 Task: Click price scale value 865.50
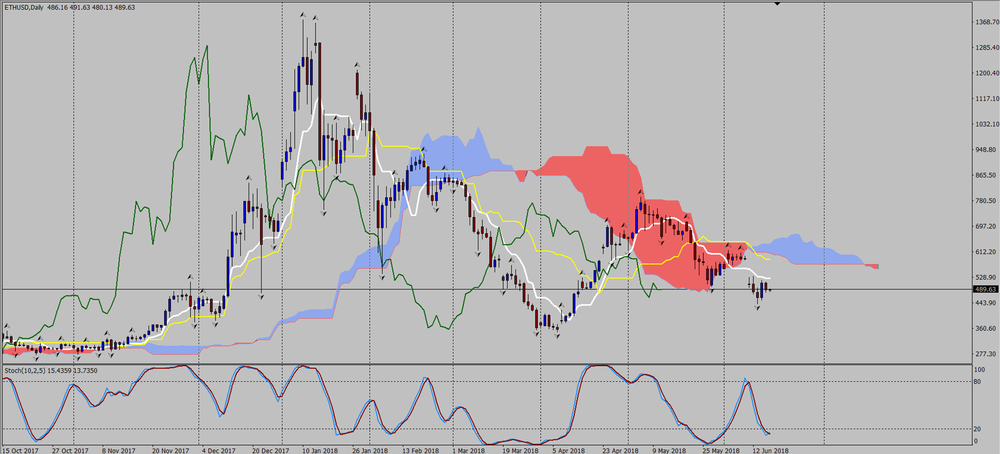(986, 175)
